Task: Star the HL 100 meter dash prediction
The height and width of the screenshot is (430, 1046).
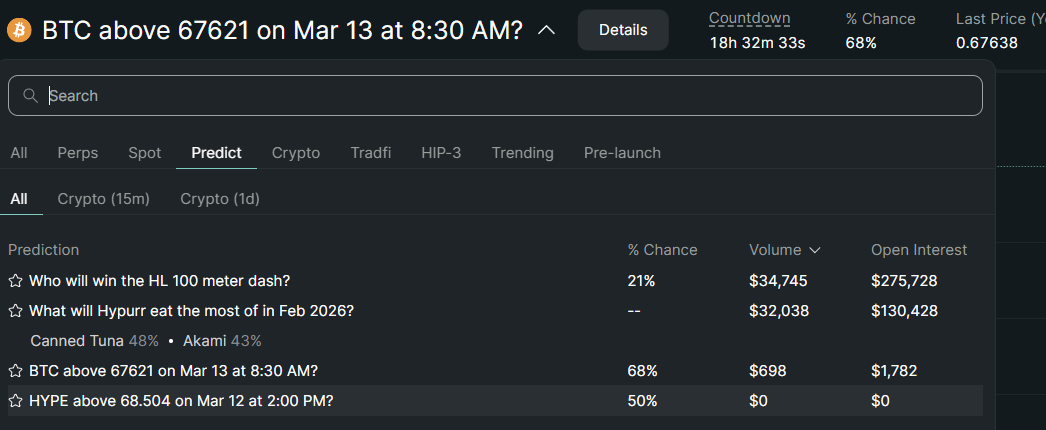Action: coord(16,281)
